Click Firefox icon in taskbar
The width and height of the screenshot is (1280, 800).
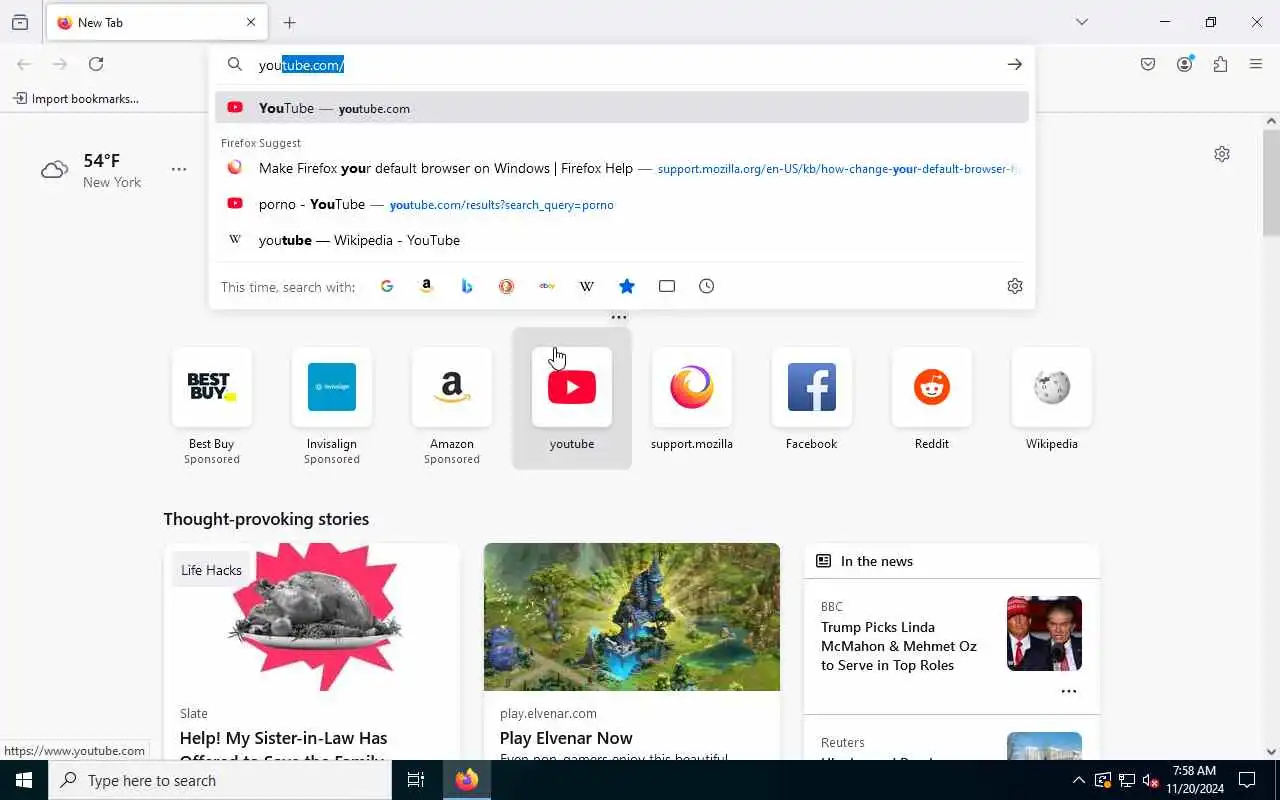467,780
